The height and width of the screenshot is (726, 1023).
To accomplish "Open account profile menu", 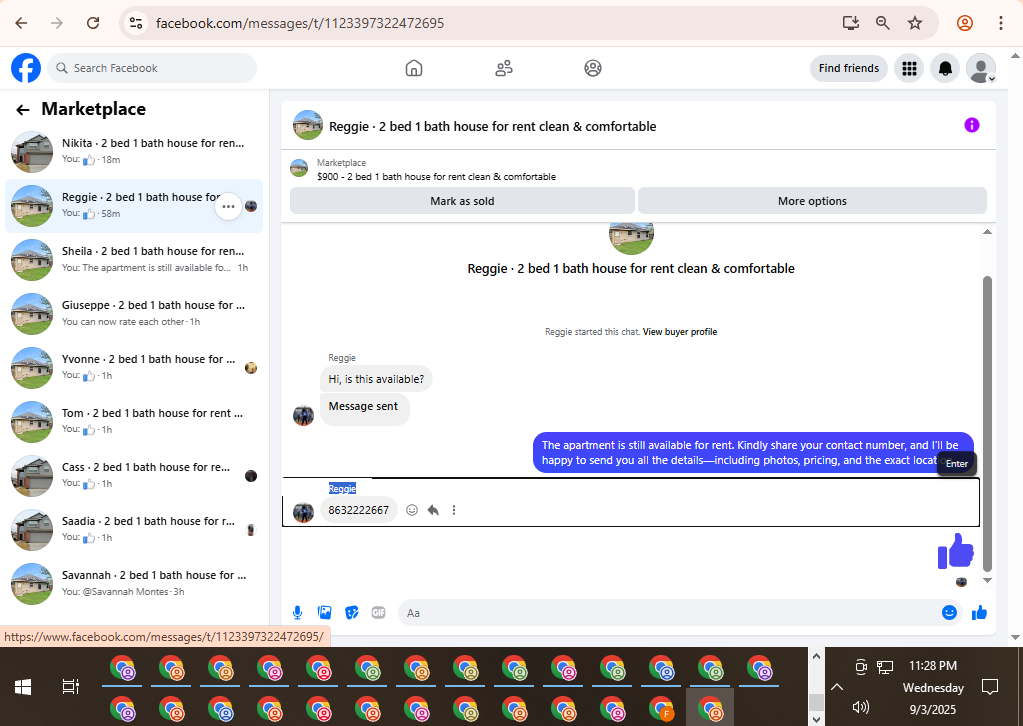I will pos(981,68).
